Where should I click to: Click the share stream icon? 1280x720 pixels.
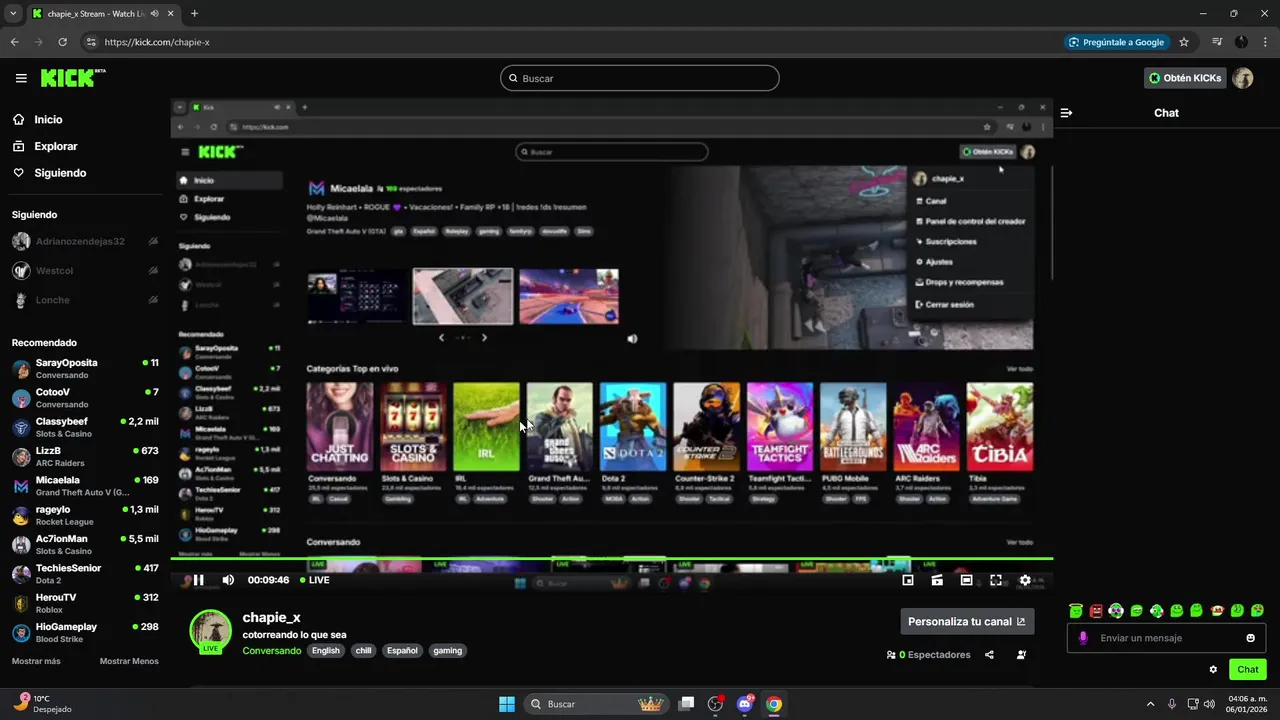click(x=989, y=655)
